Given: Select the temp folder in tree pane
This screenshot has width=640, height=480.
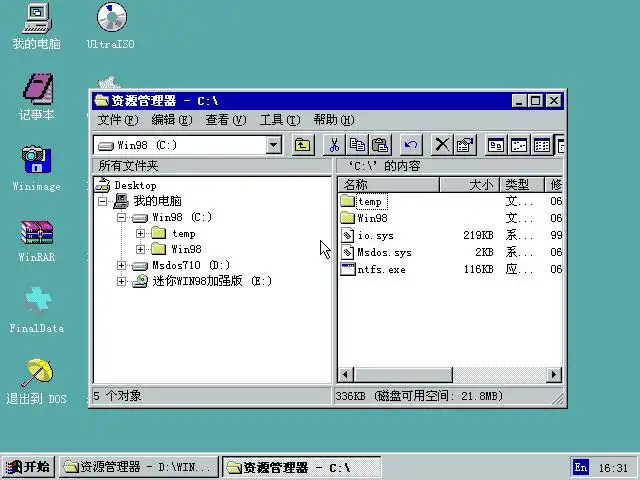Looking at the screenshot, I should (x=184, y=233).
